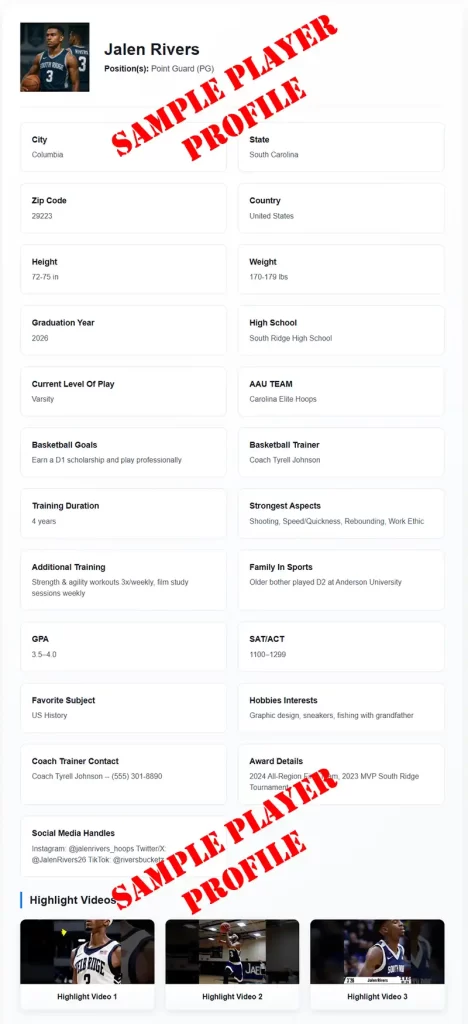This screenshot has height=1024, width=468.
Task: Click the Highlight Video 2 label
Action: (x=232, y=997)
